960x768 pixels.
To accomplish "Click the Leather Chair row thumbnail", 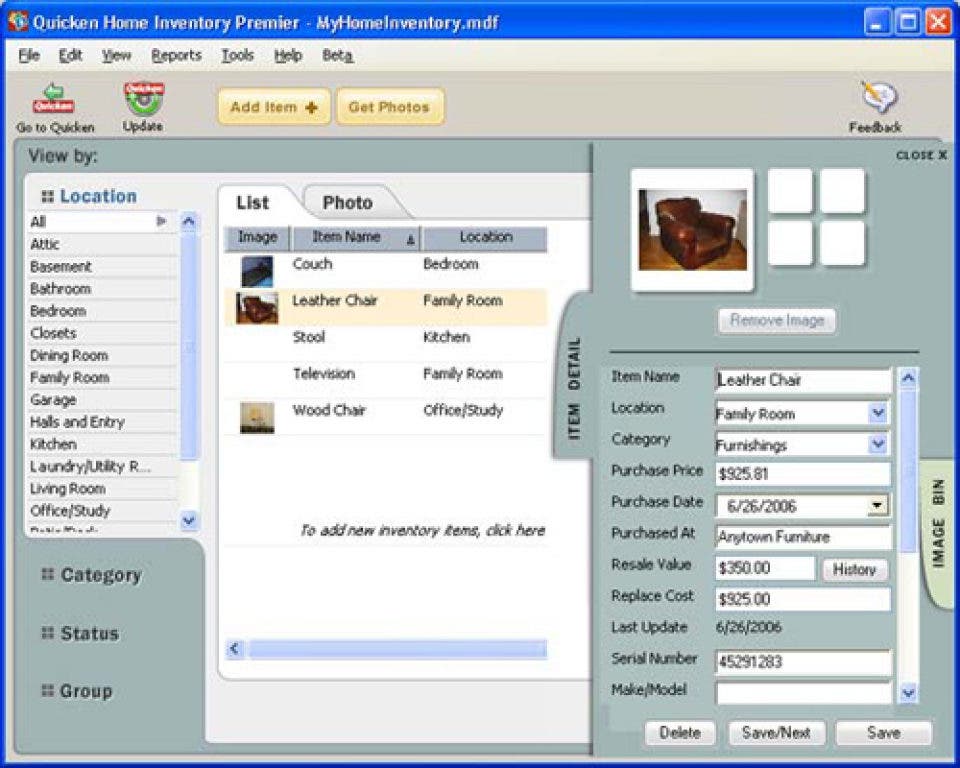I will (257, 307).
